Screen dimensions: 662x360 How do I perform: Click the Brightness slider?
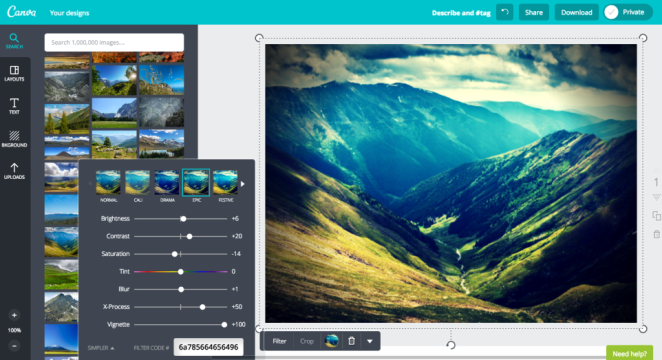181,219
